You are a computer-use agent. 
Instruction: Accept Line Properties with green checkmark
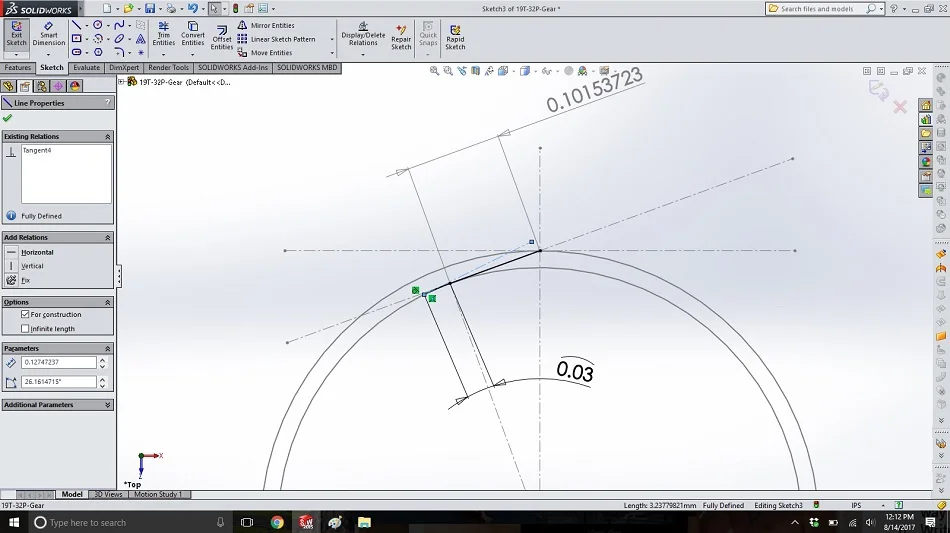click(7, 118)
